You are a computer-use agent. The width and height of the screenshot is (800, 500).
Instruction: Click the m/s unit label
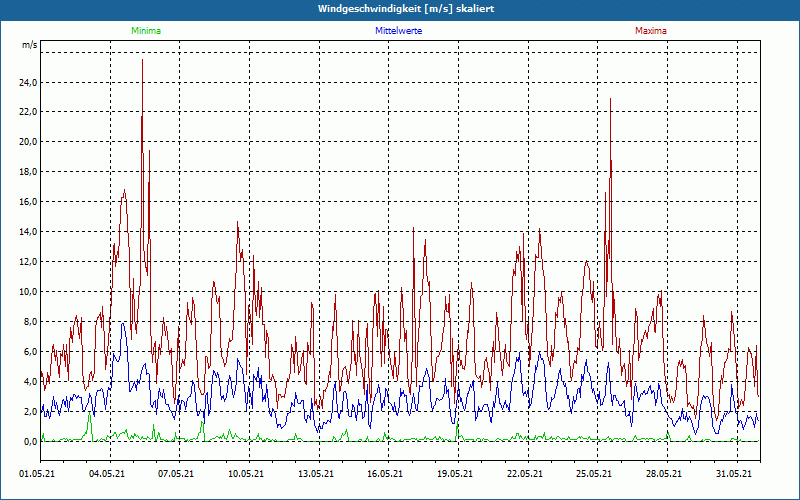pyautogui.click(x=30, y=45)
